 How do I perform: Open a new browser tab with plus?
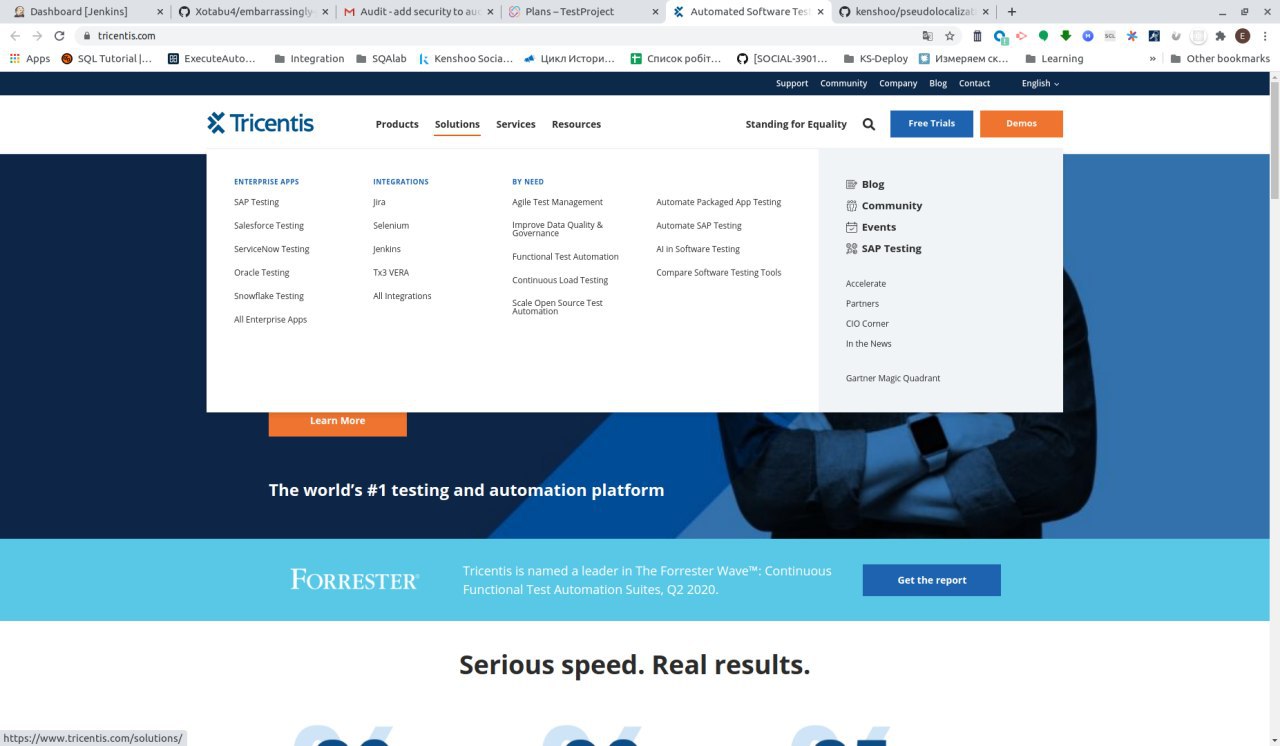[1012, 12]
